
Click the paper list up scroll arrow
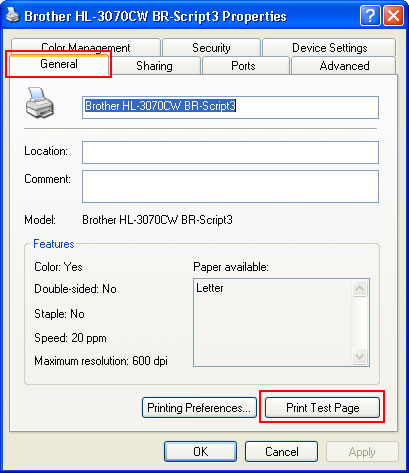pyautogui.click(x=359, y=288)
